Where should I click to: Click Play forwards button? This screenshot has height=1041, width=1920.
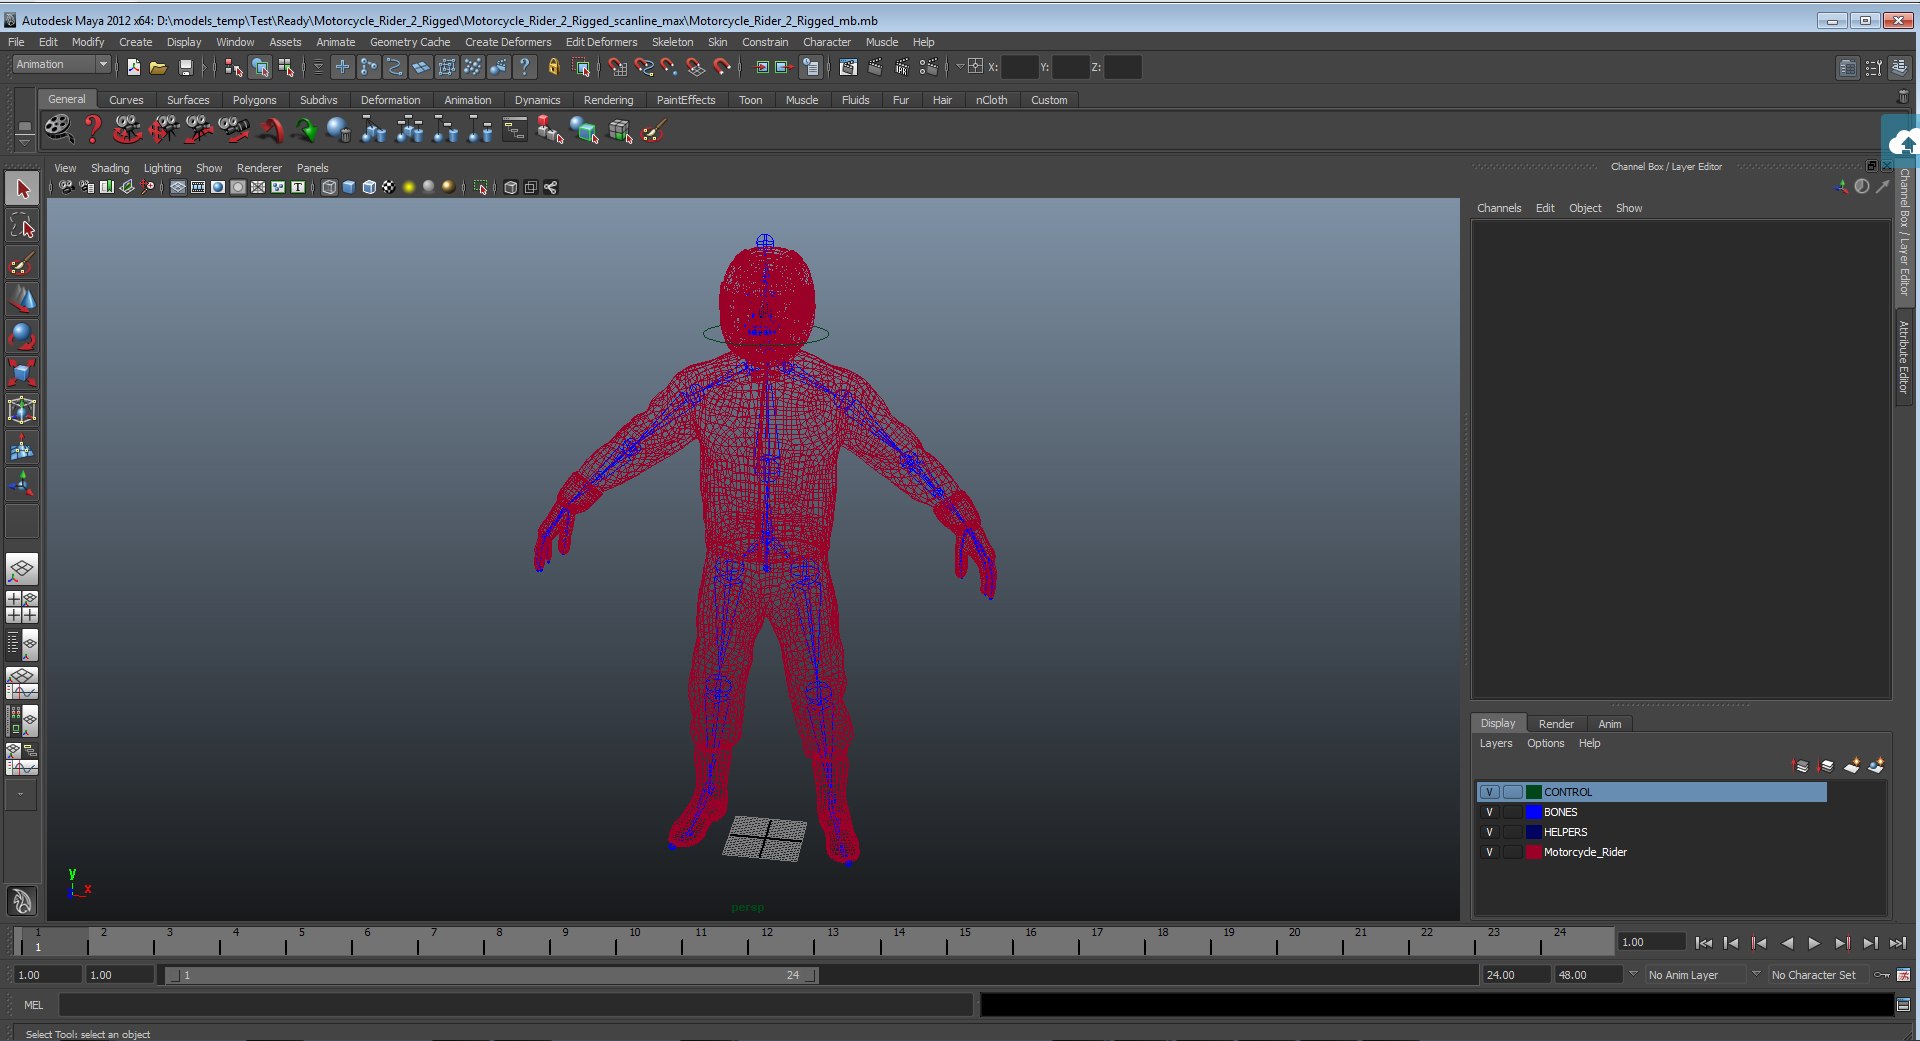click(1814, 943)
